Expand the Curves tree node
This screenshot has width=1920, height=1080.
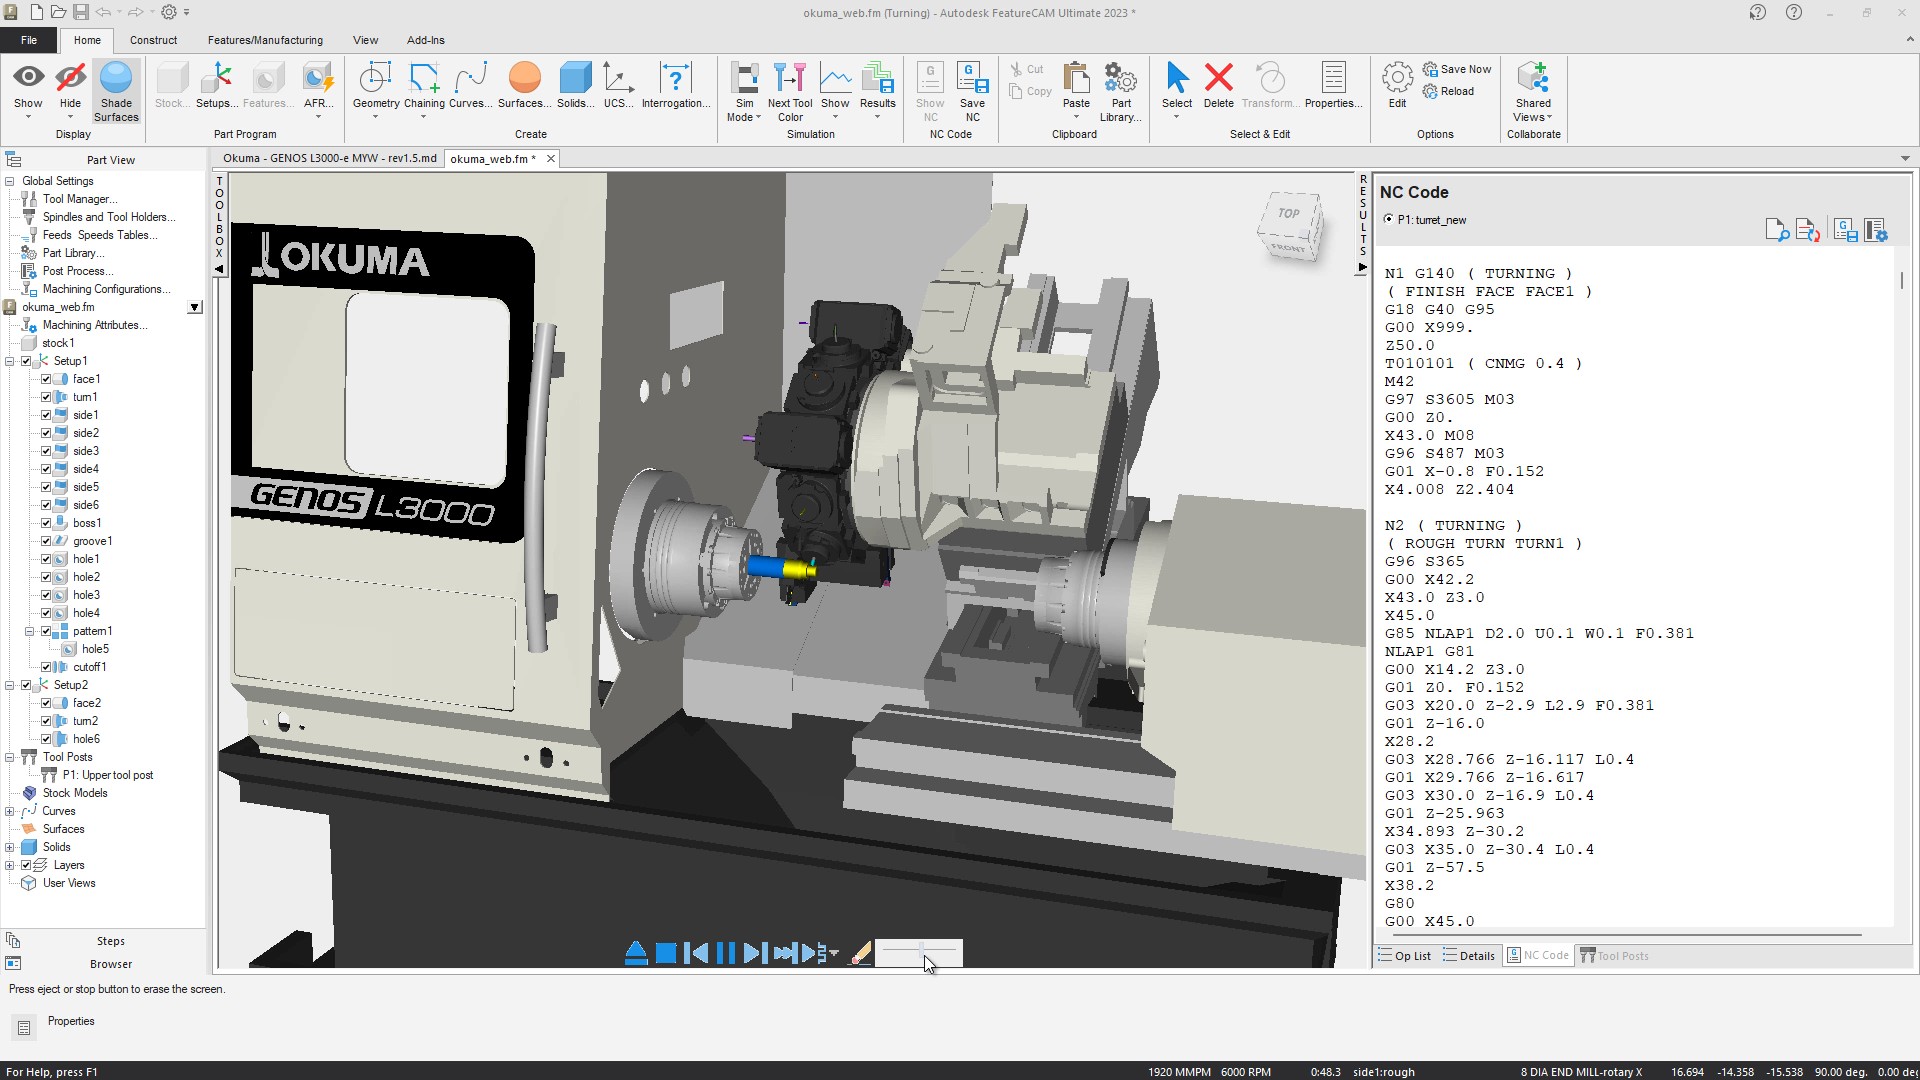pos(10,811)
